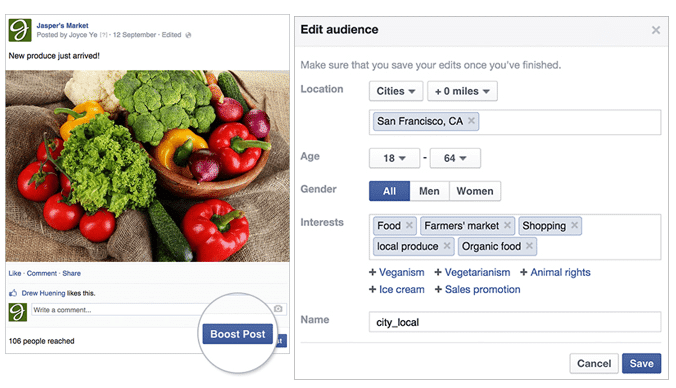Attach a photo with the camera icon
Screen dimensions: 676x388
click(278, 309)
